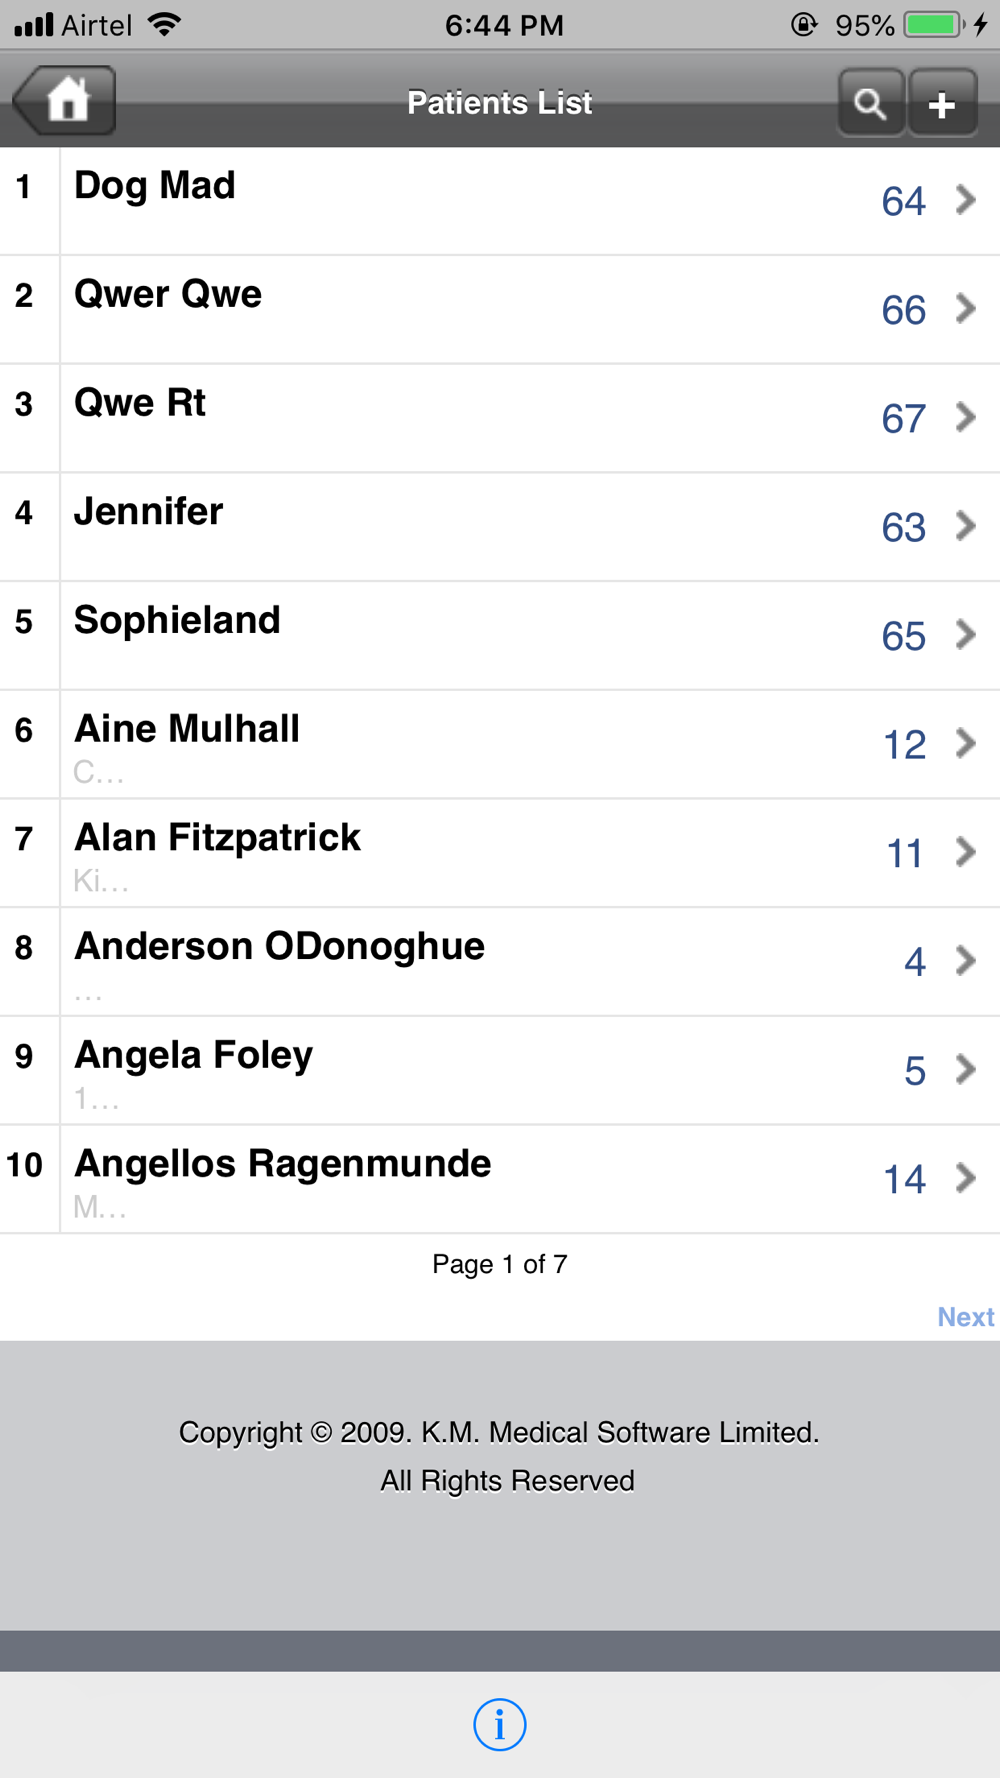Screen dimensions: 1000x1778
Task: Select Anderson ODonoghue from the list
Action: [279, 947]
